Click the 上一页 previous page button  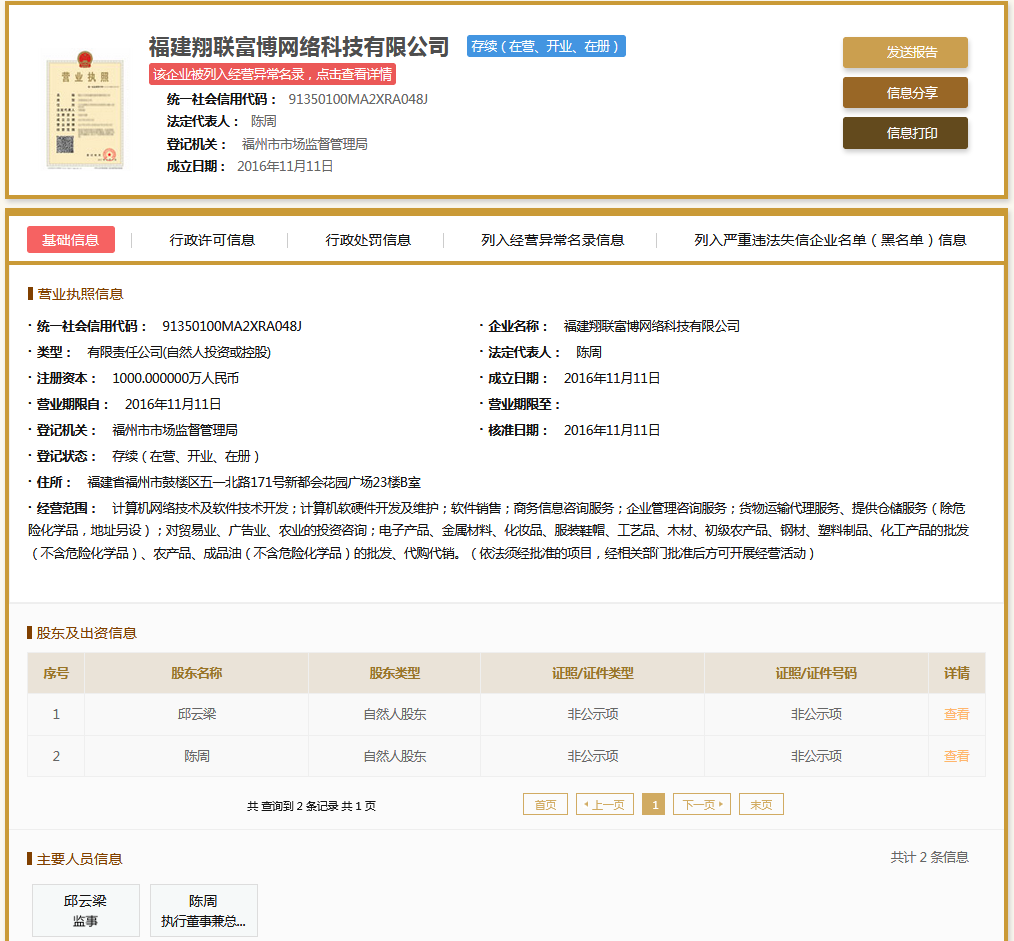(605, 805)
